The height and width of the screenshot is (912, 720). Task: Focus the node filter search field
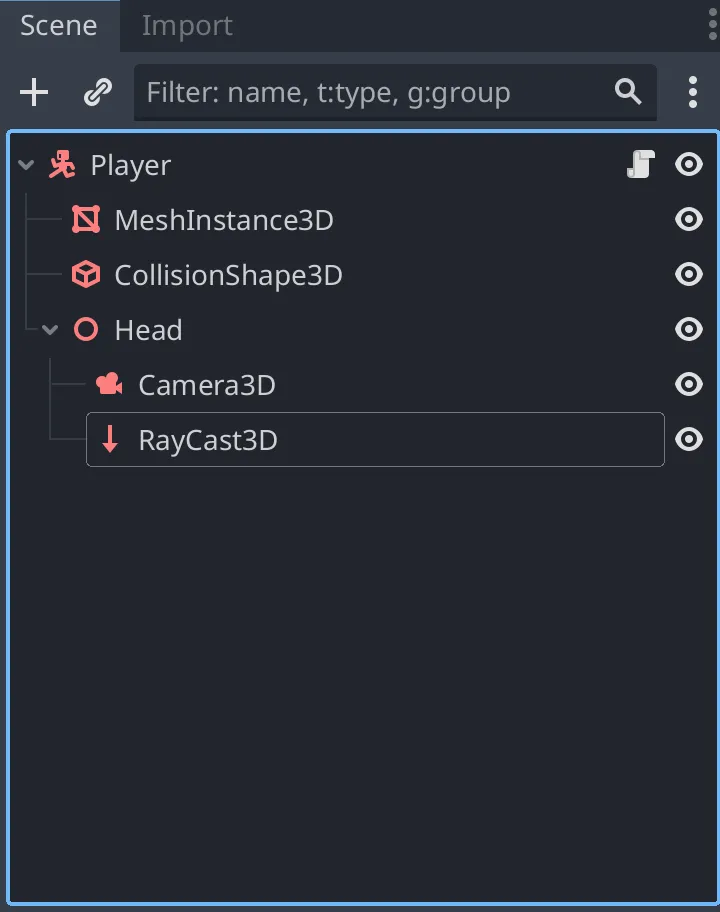[x=370, y=93]
